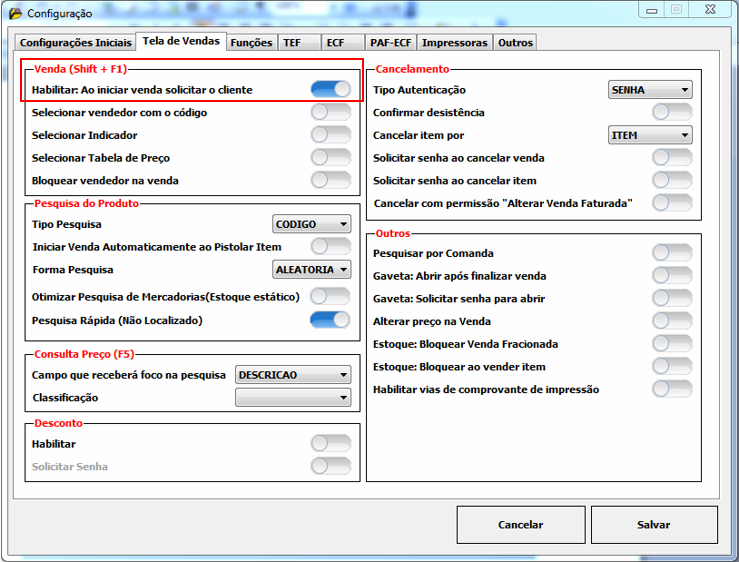The image size is (739, 562).
Task: Open the 'Tipo Pesquisa' CODIGO dropdown
Action: [x=312, y=225]
